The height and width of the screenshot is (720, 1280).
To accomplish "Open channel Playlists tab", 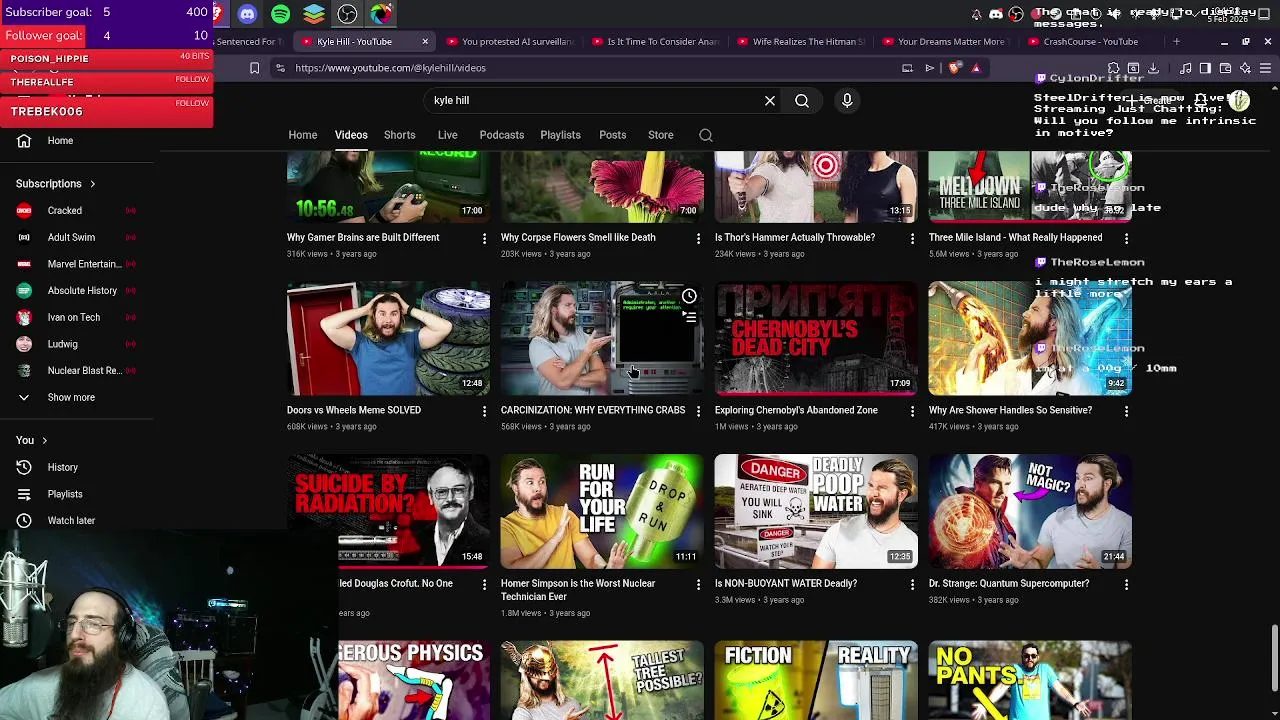I will coord(560,135).
